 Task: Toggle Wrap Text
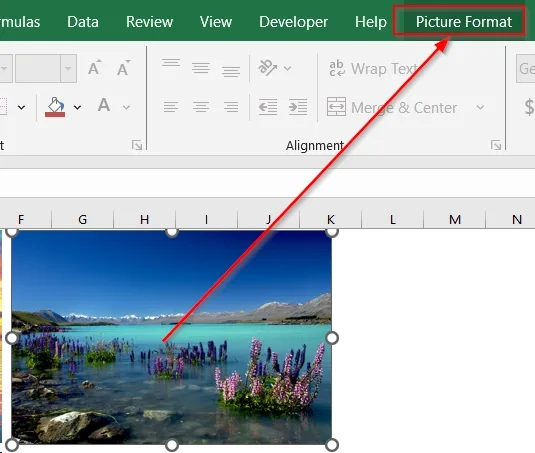tap(373, 68)
